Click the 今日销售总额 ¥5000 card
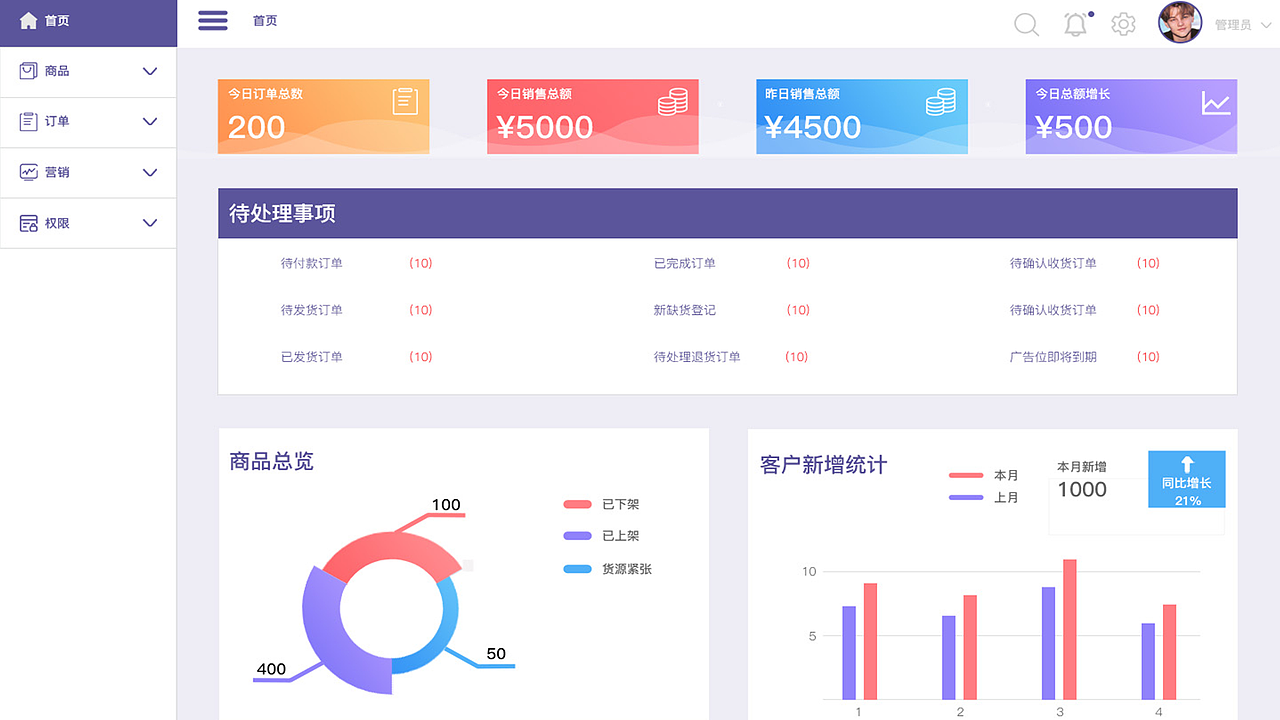The width and height of the screenshot is (1280, 720). pyautogui.click(x=593, y=116)
